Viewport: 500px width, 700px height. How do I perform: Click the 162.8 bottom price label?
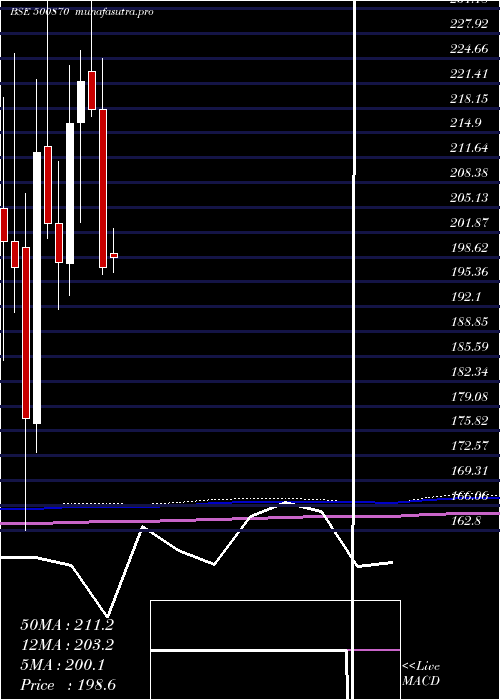tap(467, 520)
